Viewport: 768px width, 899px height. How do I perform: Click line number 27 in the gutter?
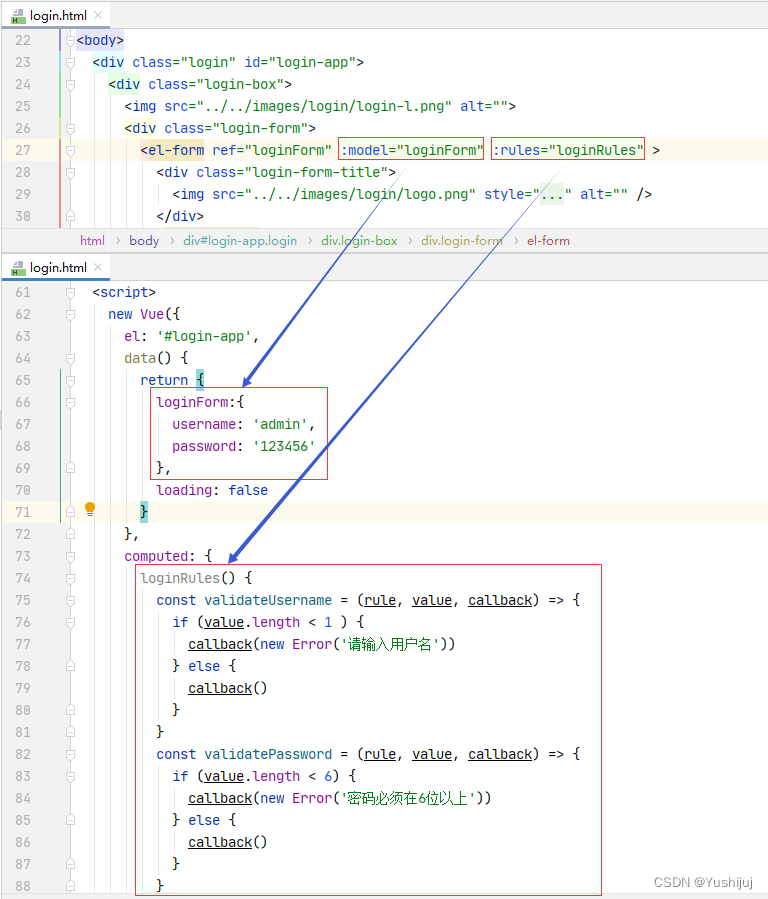pyautogui.click(x=23, y=150)
